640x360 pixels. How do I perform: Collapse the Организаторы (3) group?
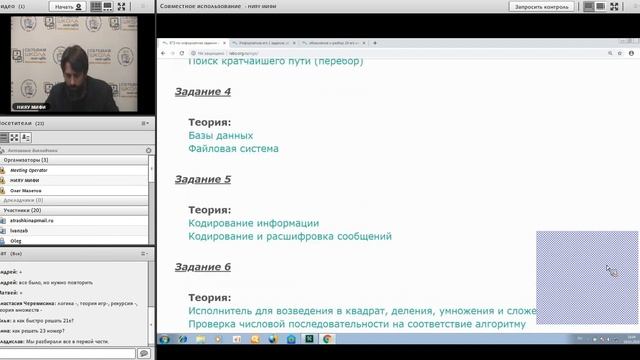pos(74,160)
